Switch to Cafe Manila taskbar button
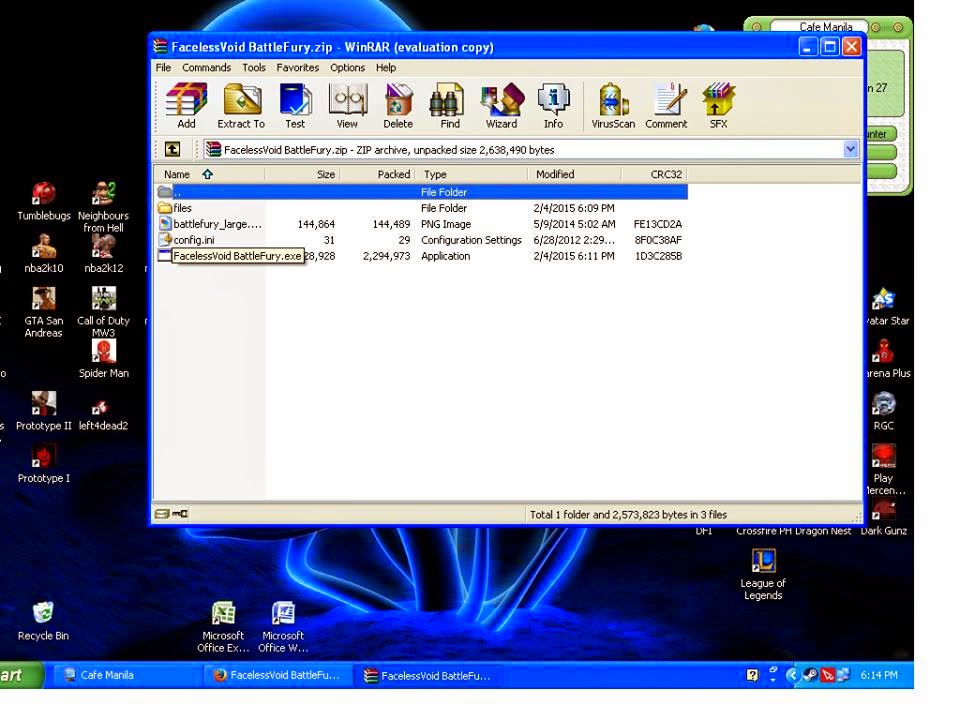 (99, 675)
